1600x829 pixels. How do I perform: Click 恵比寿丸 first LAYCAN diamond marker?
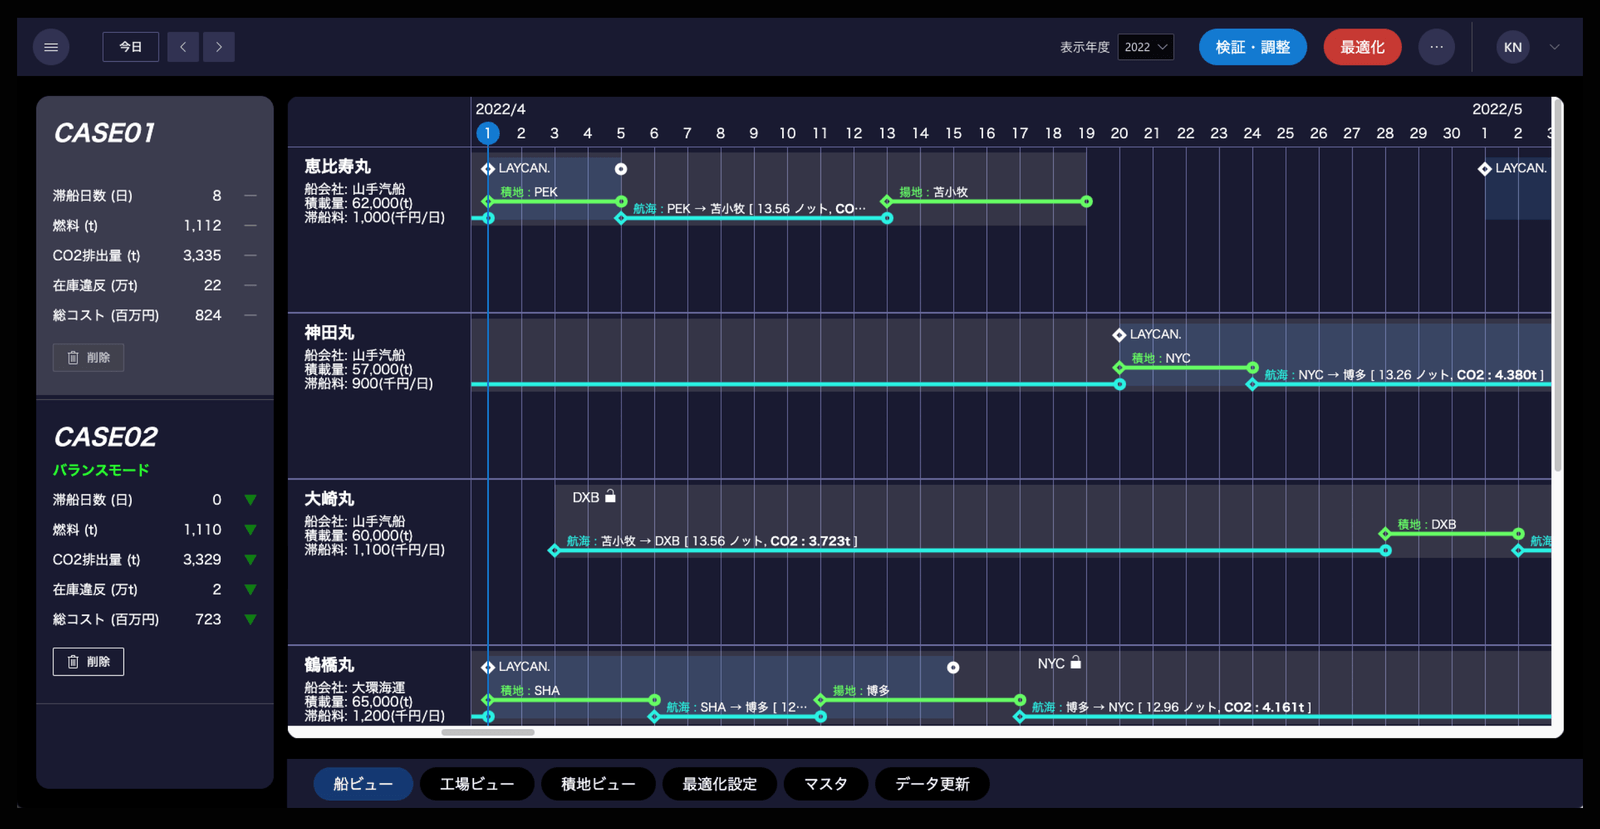coord(488,169)
